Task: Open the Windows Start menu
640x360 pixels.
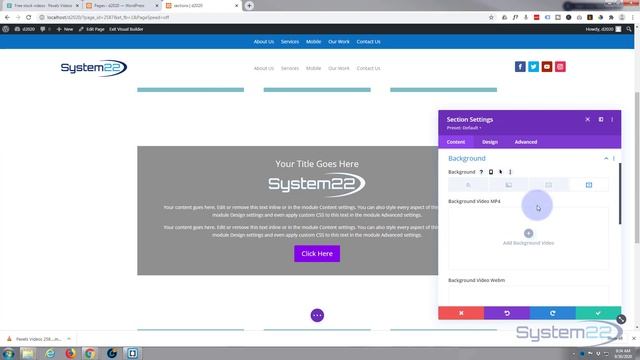Action: click(8, 353)
